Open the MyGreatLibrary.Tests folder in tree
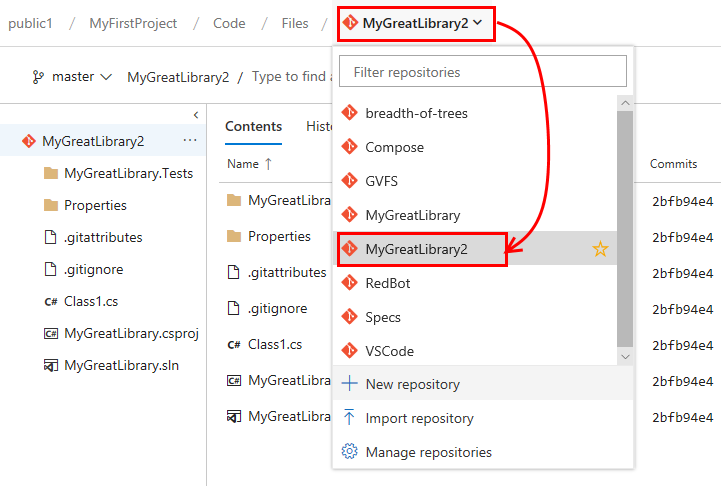Image resolution: width=721 pixels, height=486 pixels. click(x=128, y=173)
